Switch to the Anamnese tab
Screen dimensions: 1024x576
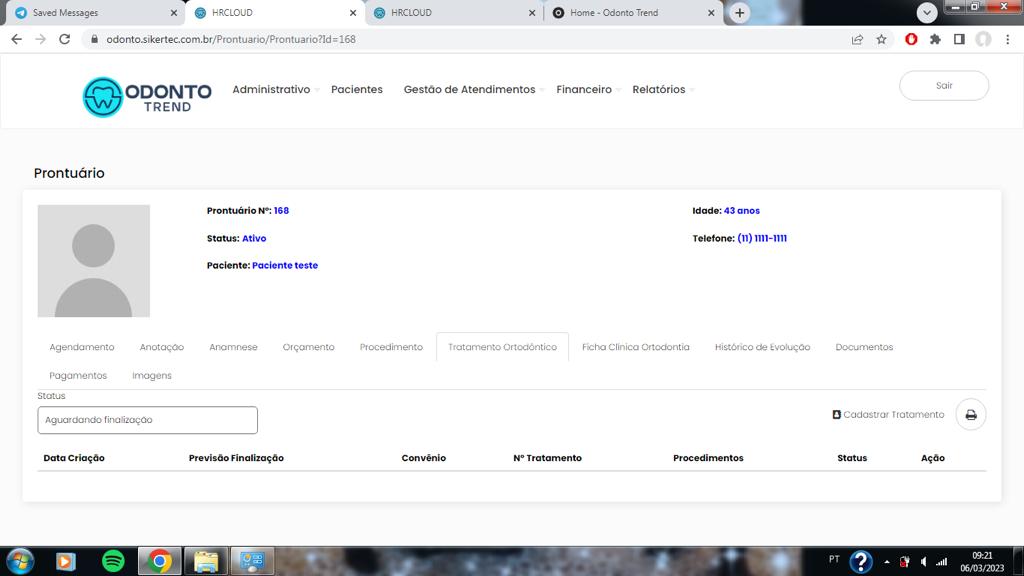click(x=233, y=347)
